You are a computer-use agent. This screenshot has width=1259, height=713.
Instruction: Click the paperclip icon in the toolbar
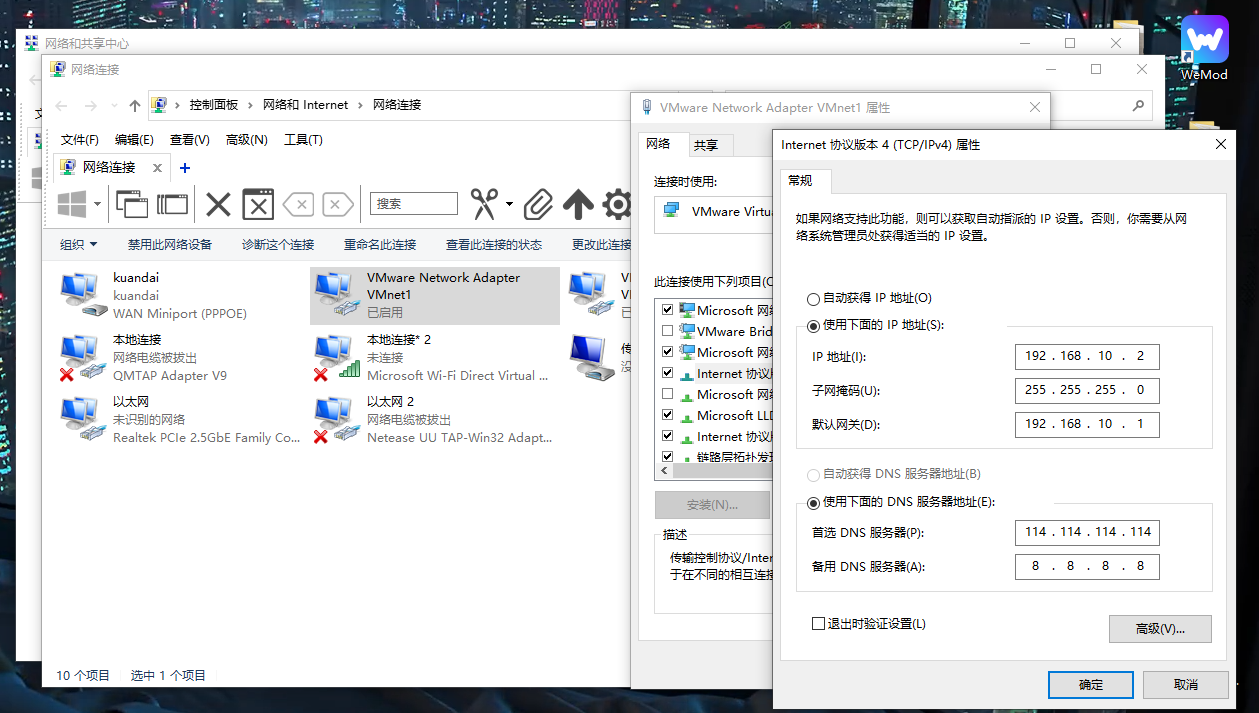coord(538,204)
